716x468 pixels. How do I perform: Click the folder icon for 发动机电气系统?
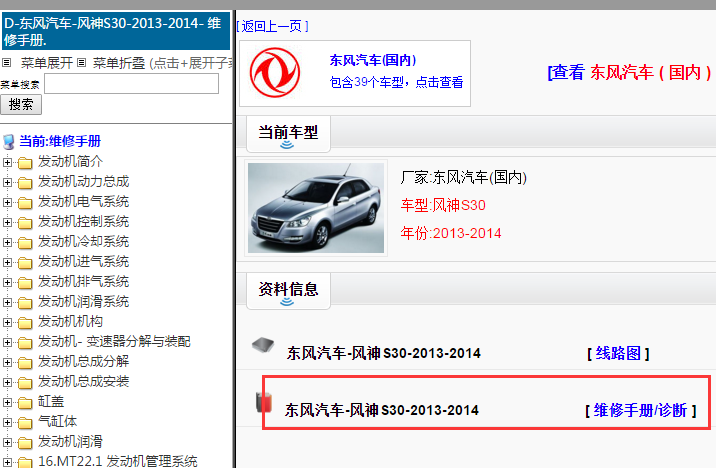[25, 203]
